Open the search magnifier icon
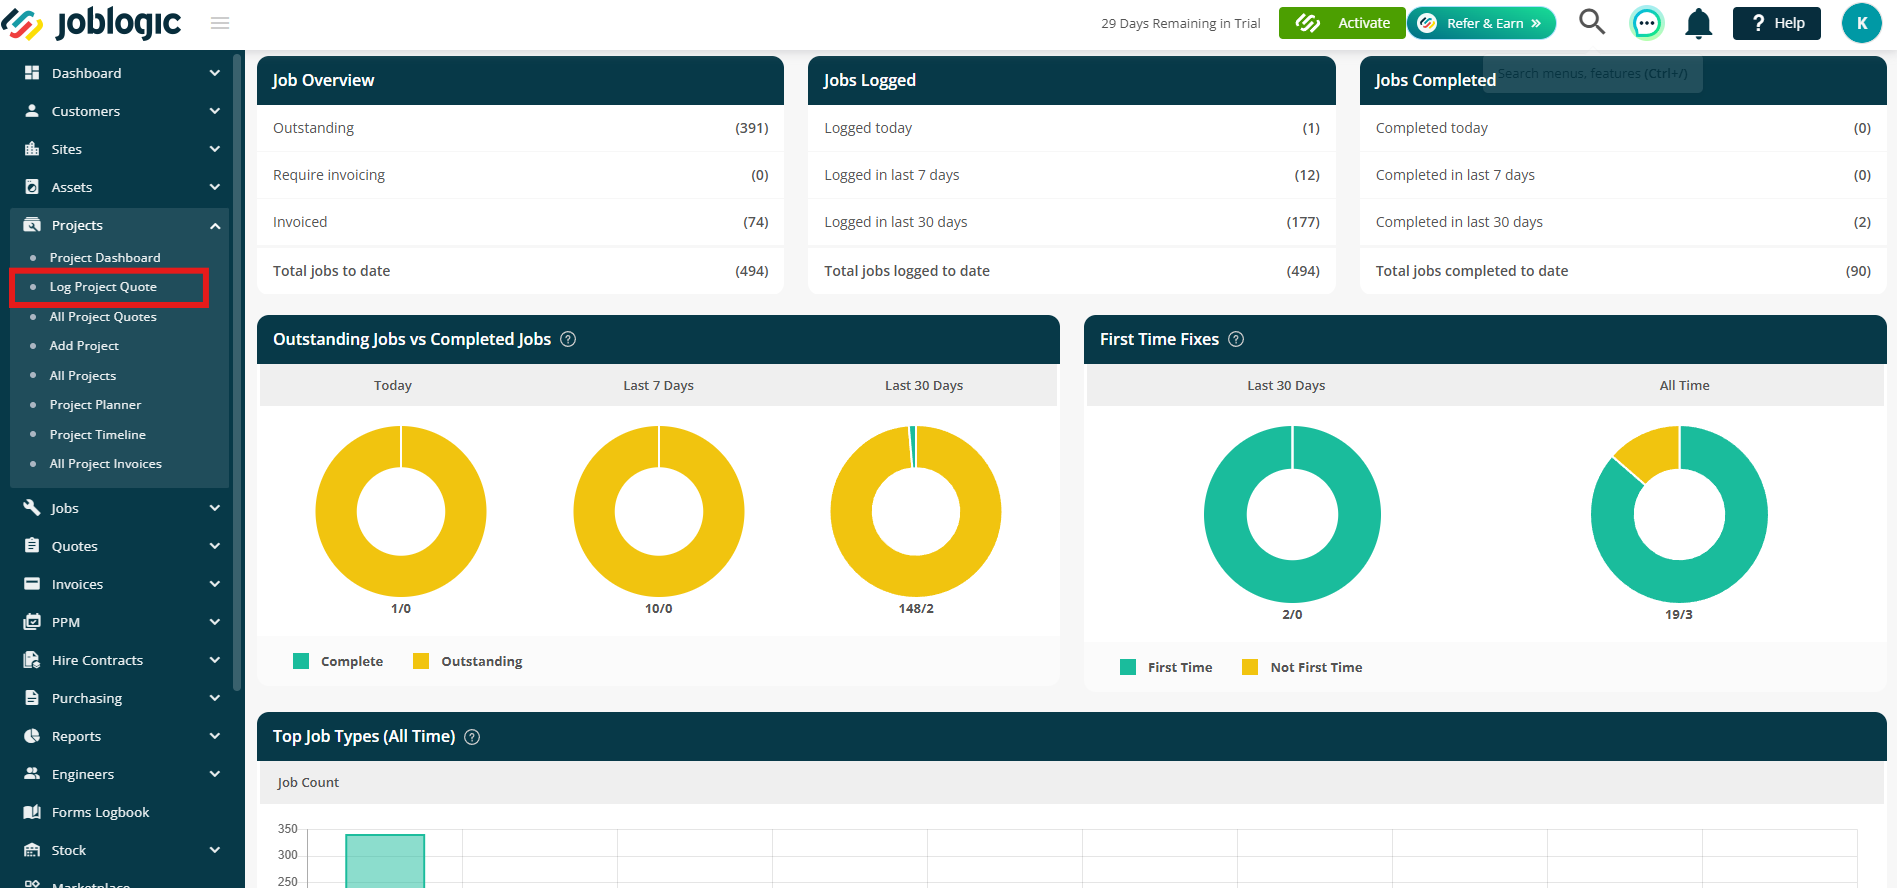Viewport: 1897px width, 888px height. [1592, 22]
